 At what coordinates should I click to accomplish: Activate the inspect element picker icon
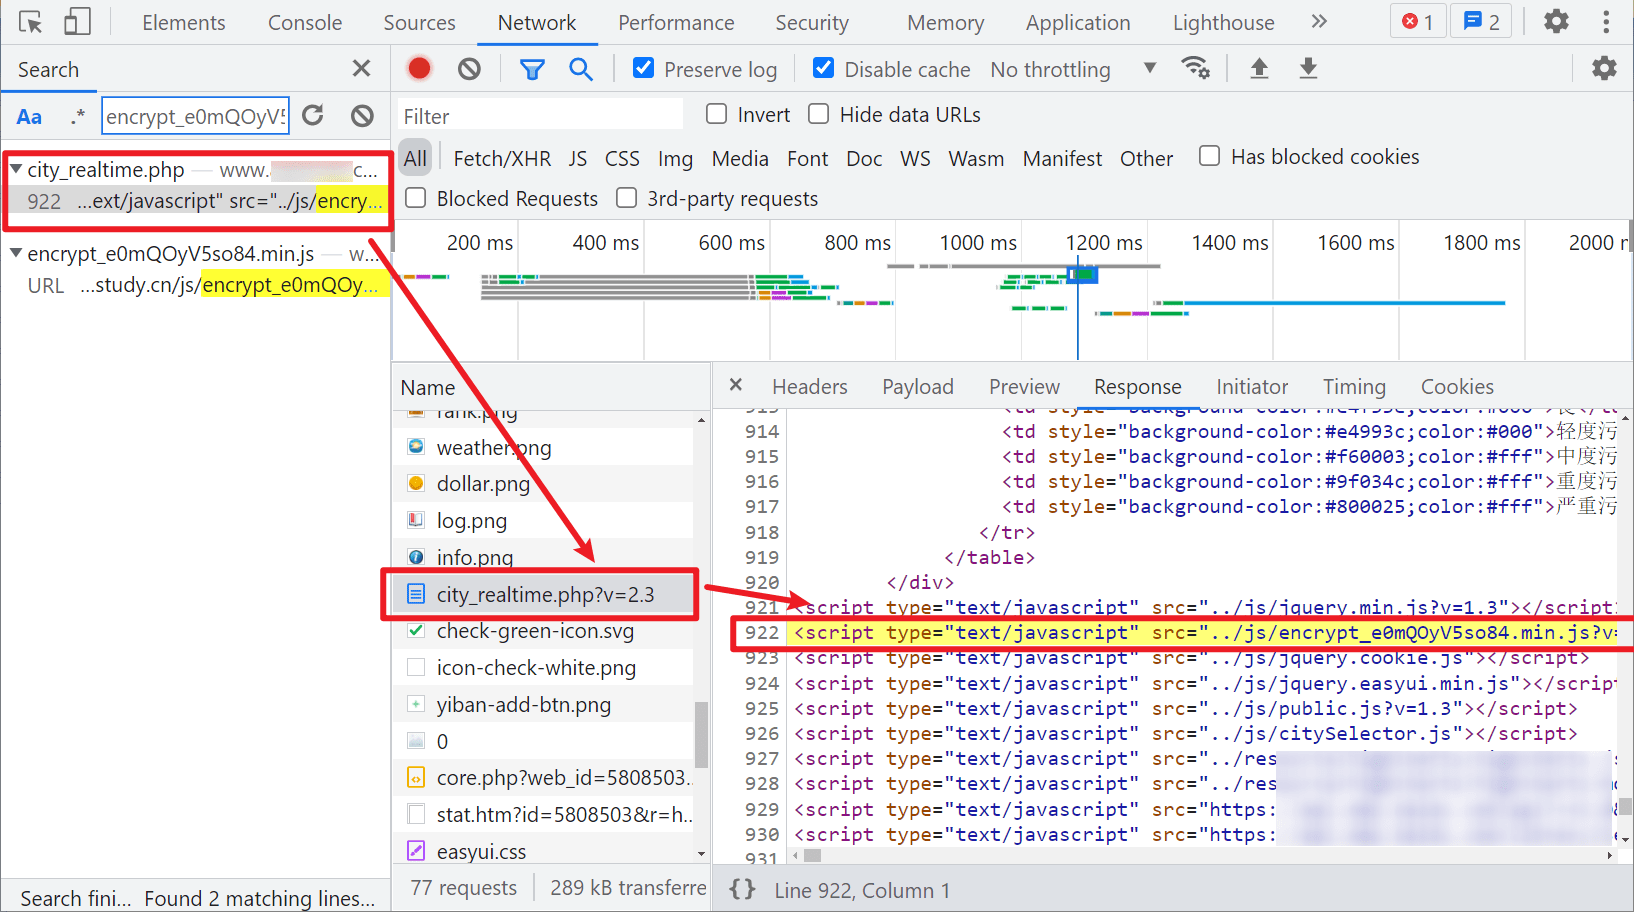click(30, 22)
